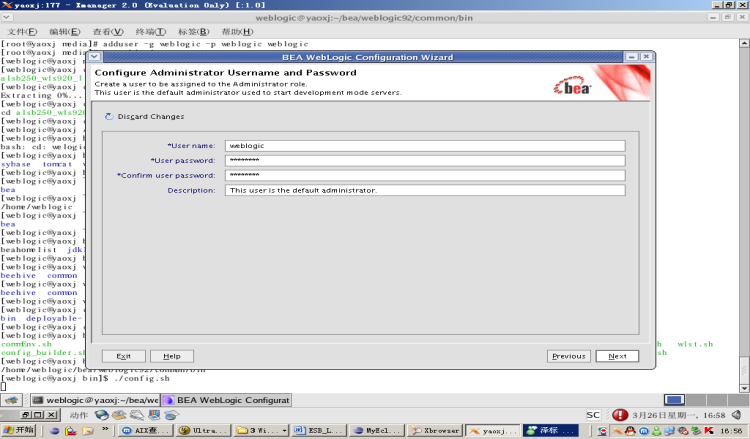Open Help in the Configuration Wizard

click(x=172, y=356)
